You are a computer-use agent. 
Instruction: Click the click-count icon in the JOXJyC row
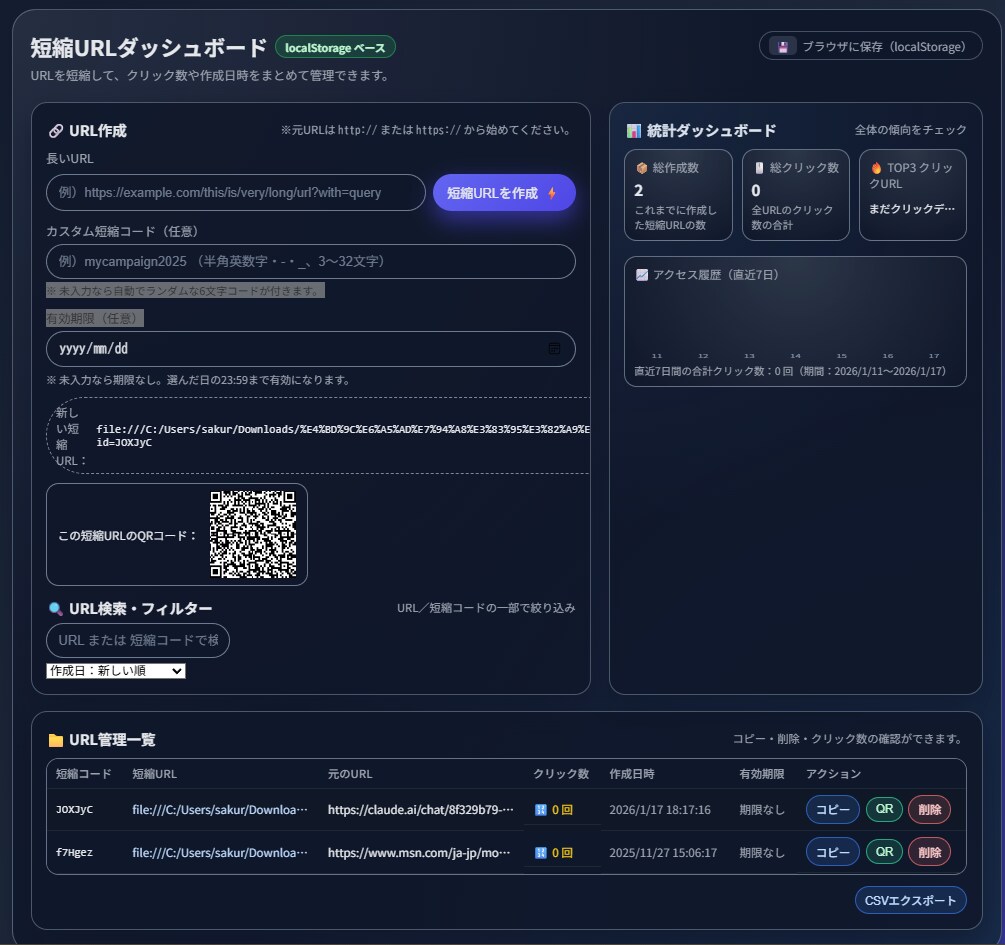click(x=541, y=810)
